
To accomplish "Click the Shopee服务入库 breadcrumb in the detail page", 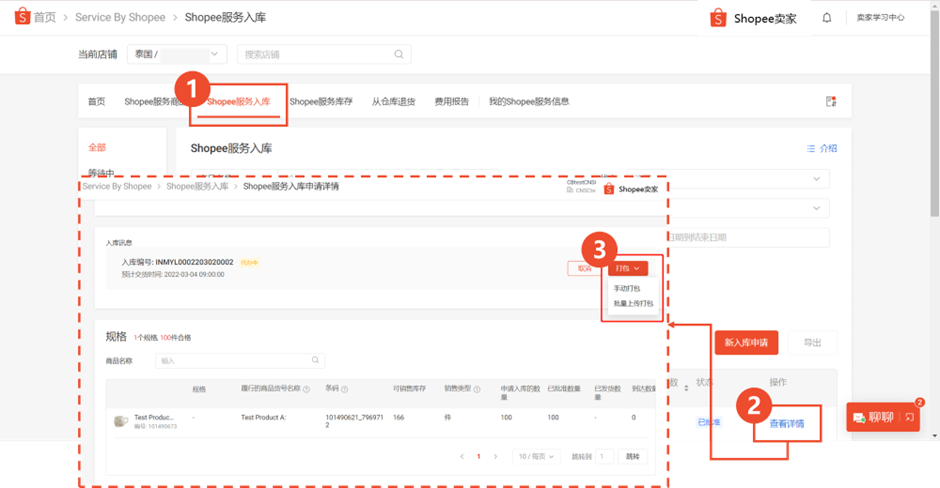I will [197, 186].
